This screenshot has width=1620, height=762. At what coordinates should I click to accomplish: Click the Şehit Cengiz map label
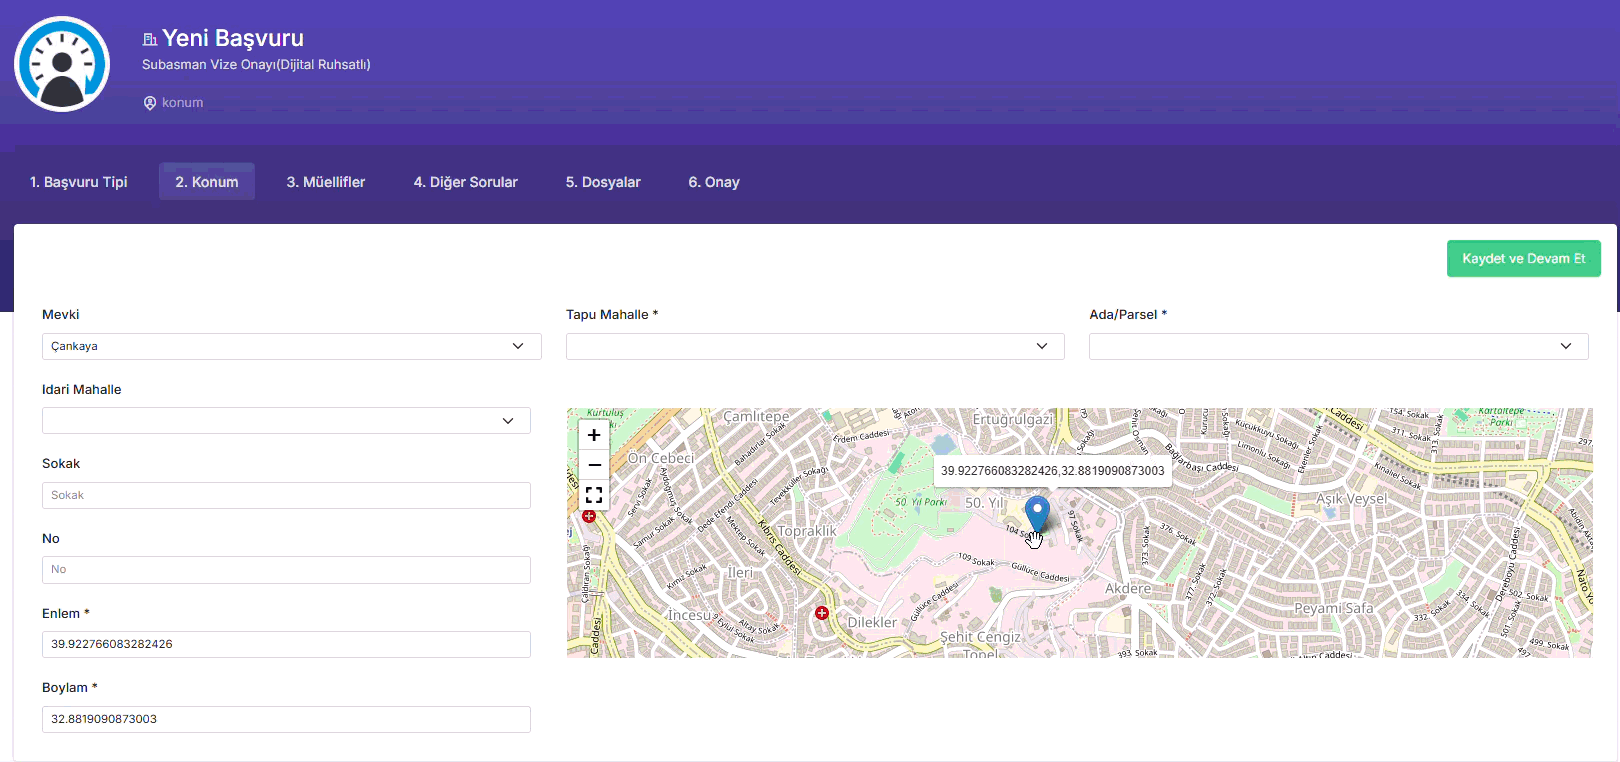click(x=981, y=637)
